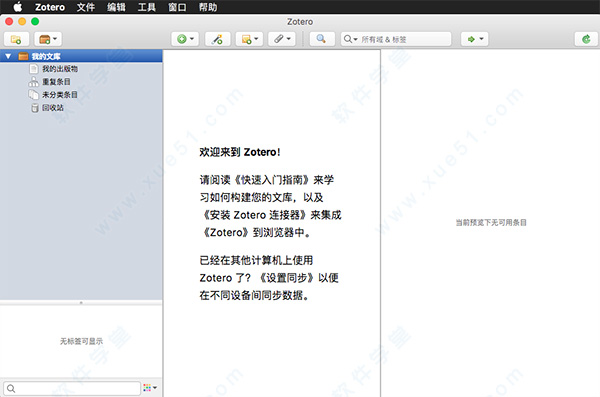Click the 回收站 trash can icon
Screen dimensions: 600x397
coord(34,108)
